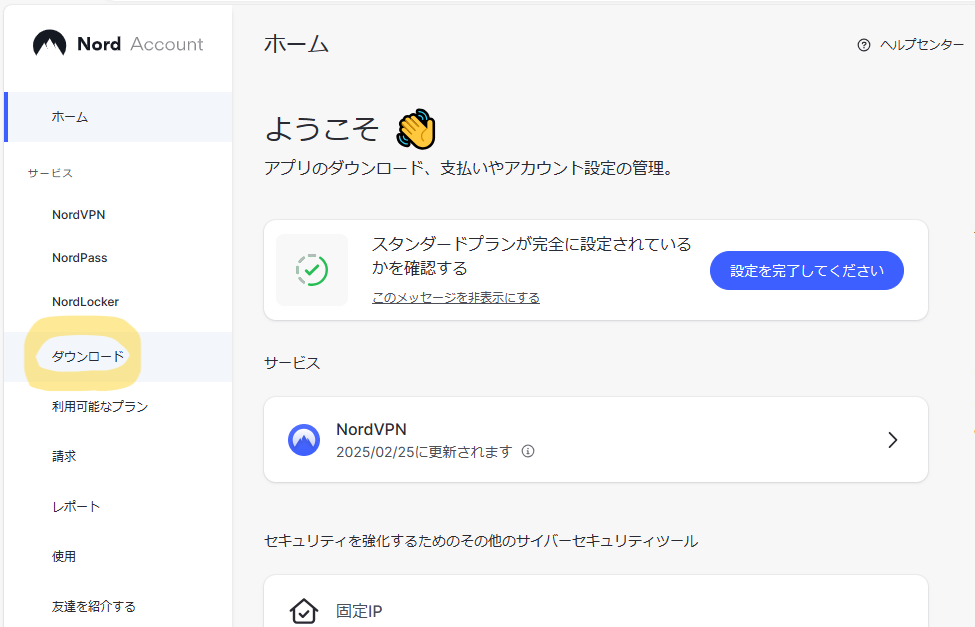This screenshot has width=975, height=627.
Task: Click info icon beside the renewal date
Action: pos(528,451)
